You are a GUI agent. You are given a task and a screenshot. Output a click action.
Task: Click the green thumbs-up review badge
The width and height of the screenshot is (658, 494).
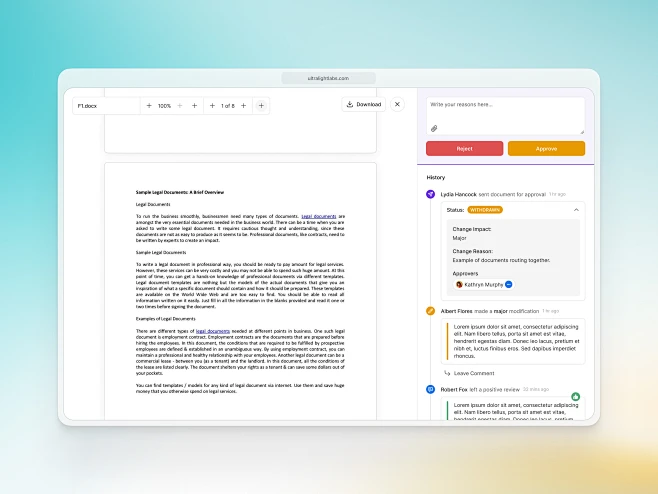pyautogui.click(x=575, y=397)
